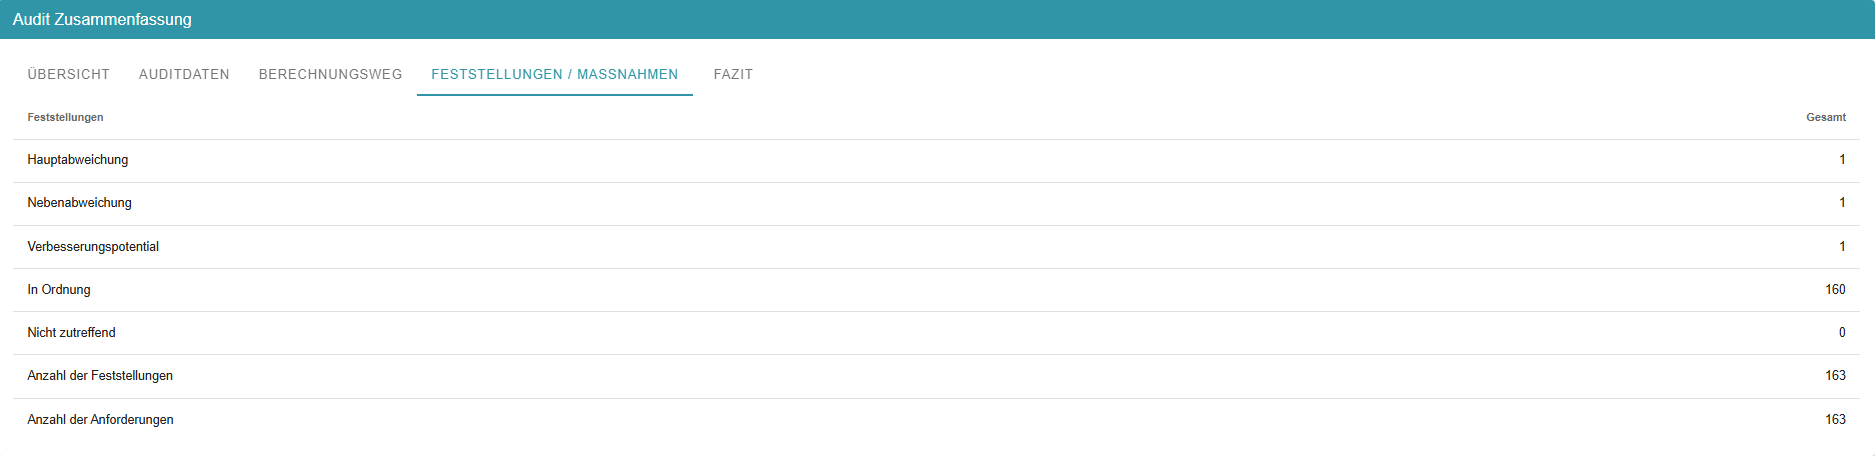This screenshot has width=1875, height=456.
Task: Click the Anzahl der Anforderungen row label
Action: (x=100, y=420)
